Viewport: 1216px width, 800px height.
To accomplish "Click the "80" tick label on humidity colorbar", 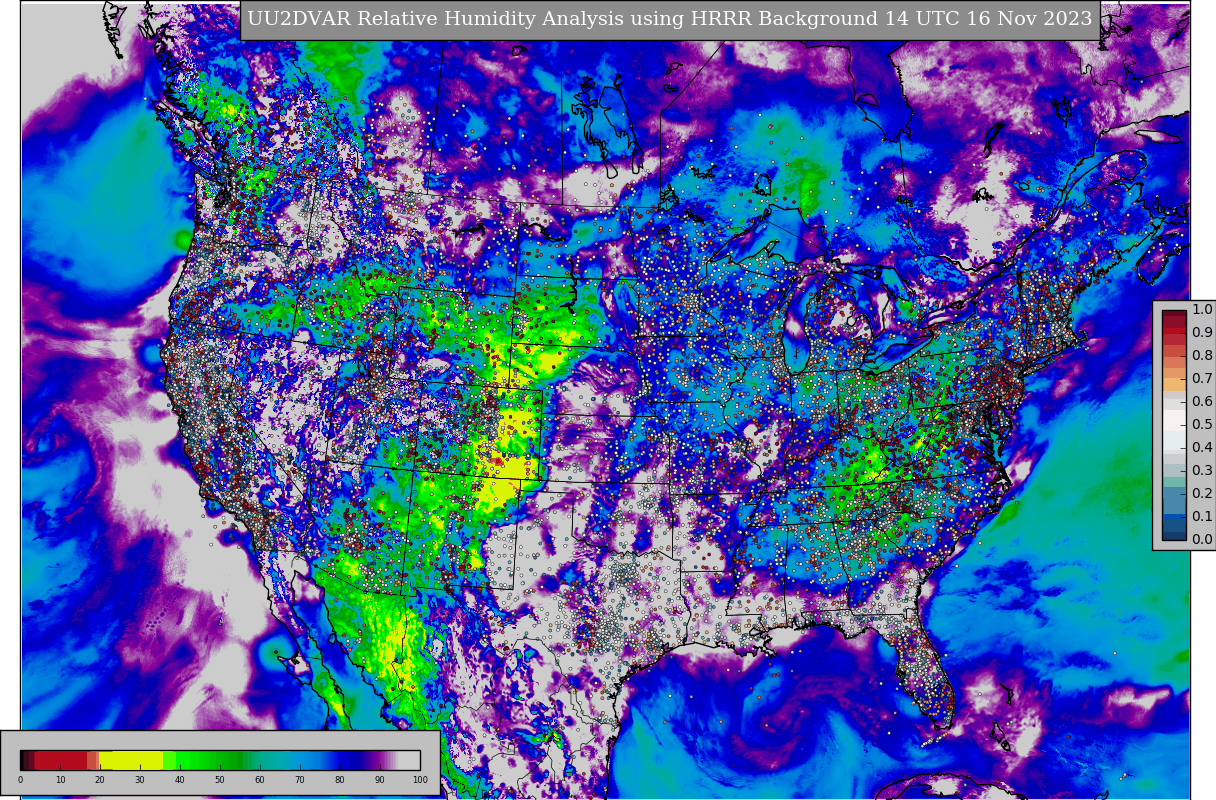I will click(340, 780).
